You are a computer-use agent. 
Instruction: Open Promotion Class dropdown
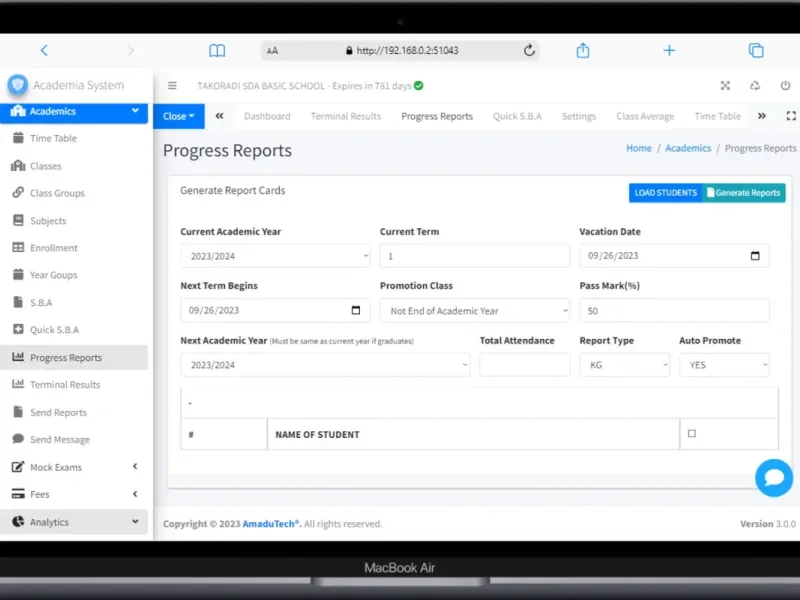[x=474, y=310]
